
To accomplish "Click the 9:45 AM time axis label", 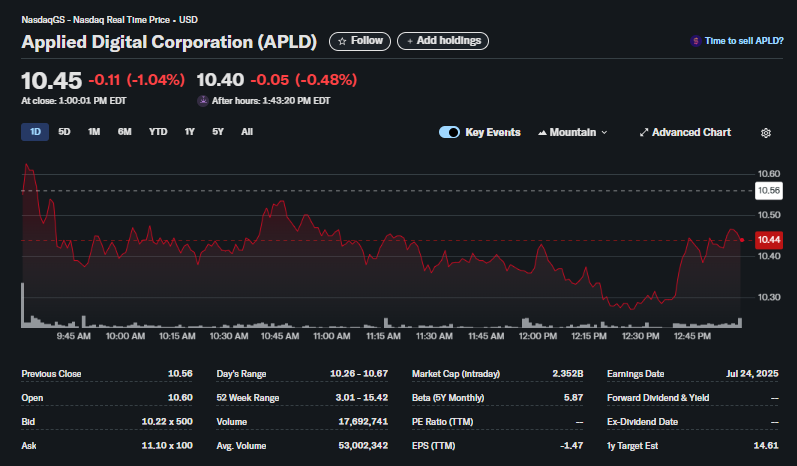I will click(x=74, y=336).
